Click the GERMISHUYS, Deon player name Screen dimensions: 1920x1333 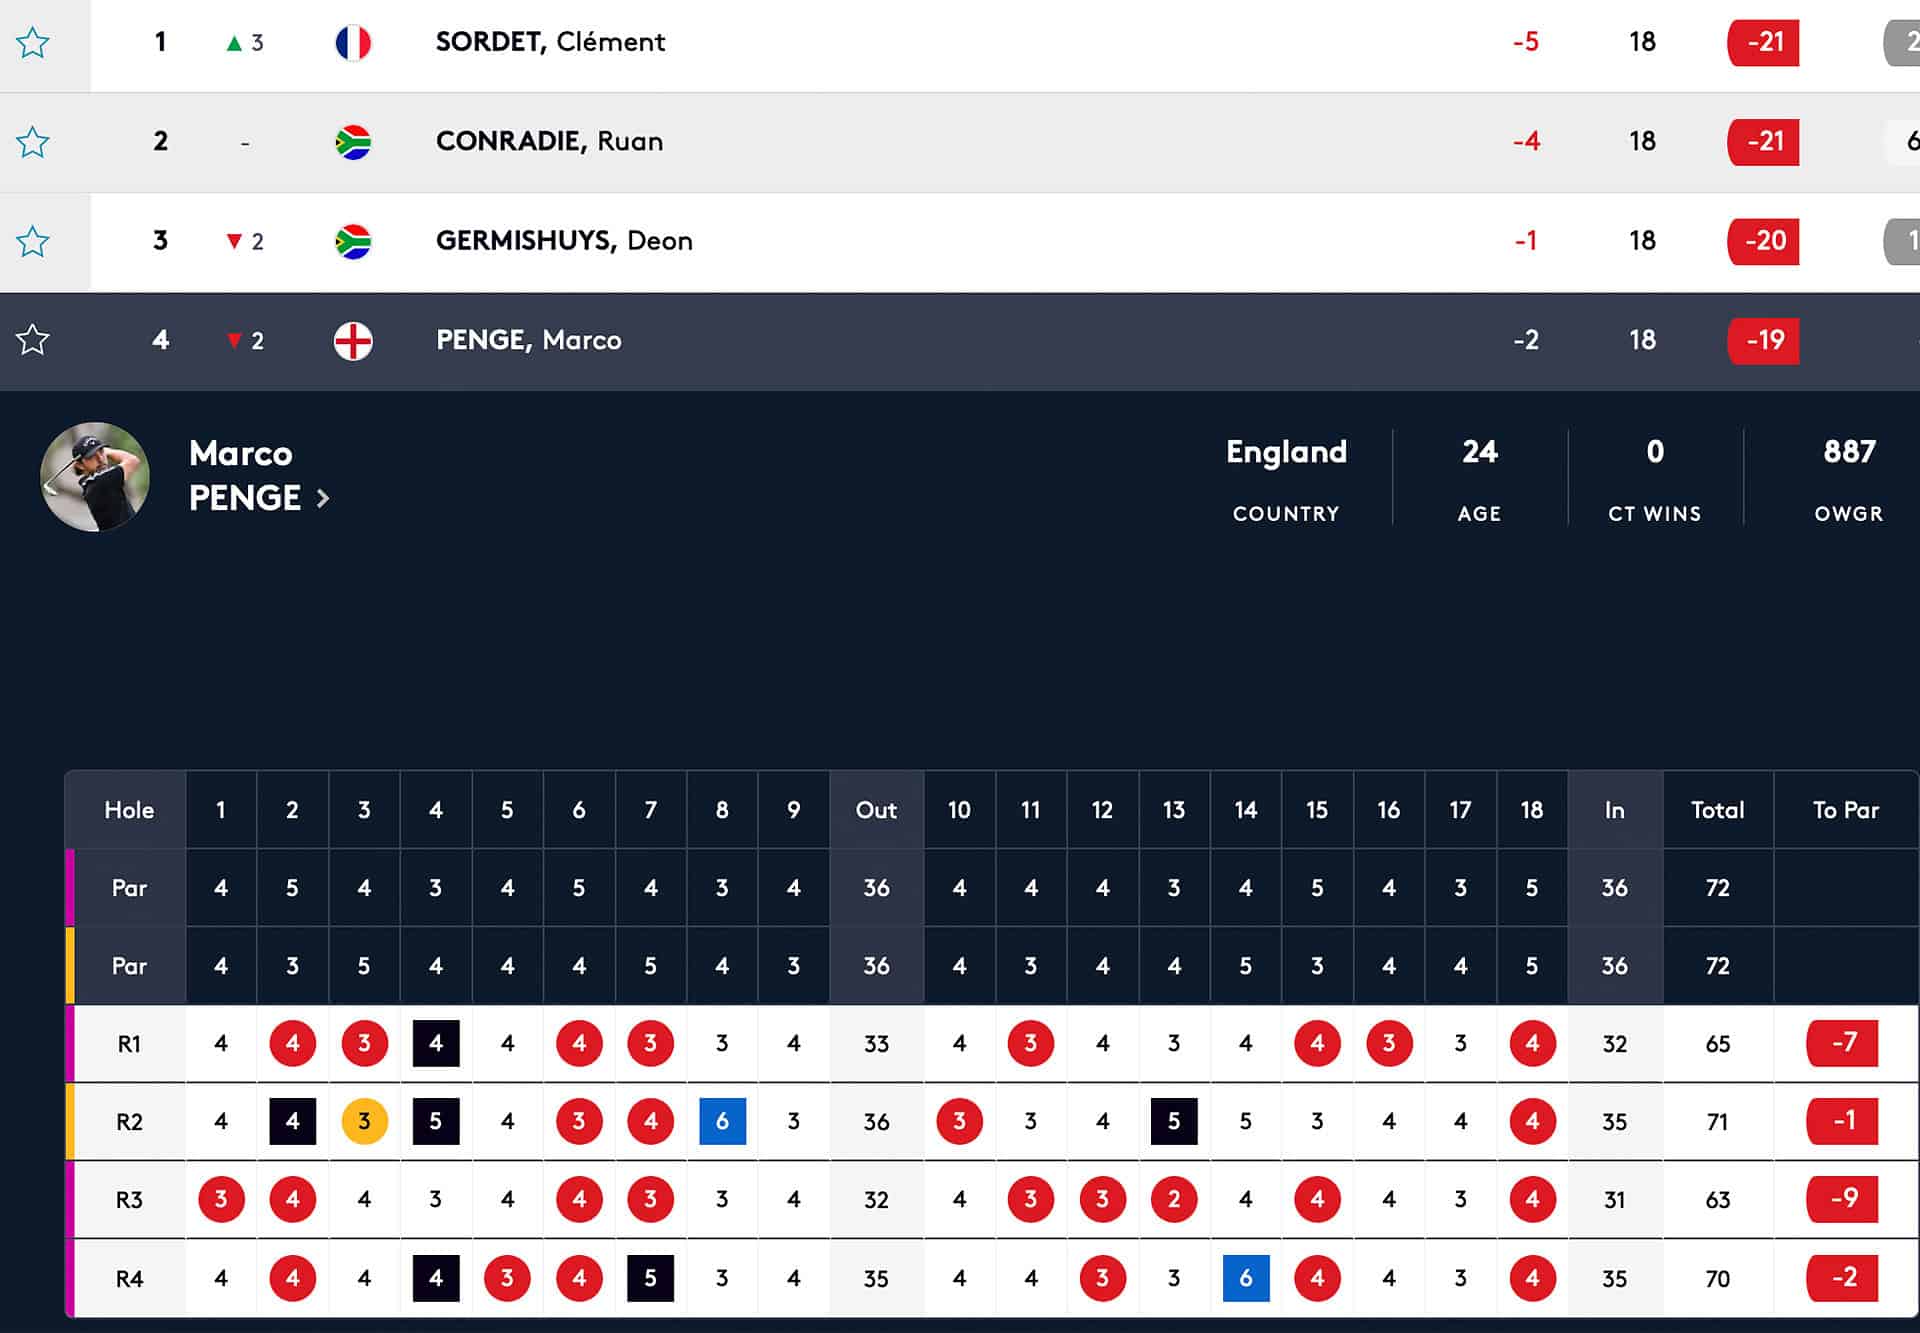(564, 241)
